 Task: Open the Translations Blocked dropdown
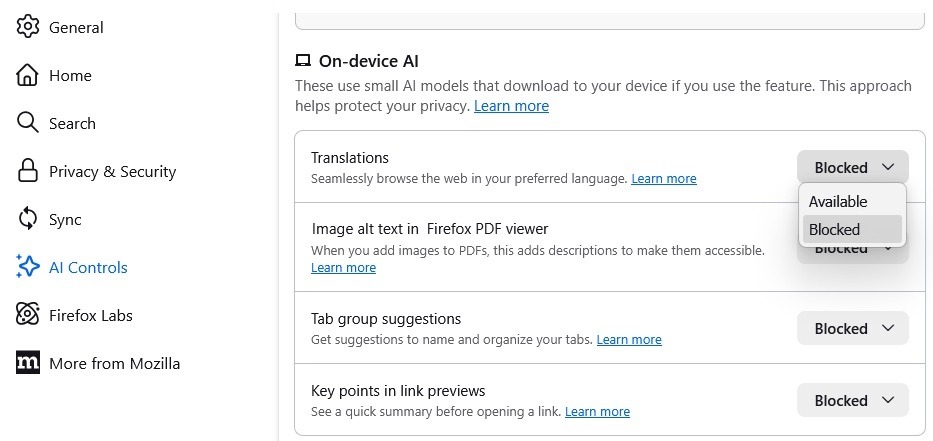pos(852,168)
